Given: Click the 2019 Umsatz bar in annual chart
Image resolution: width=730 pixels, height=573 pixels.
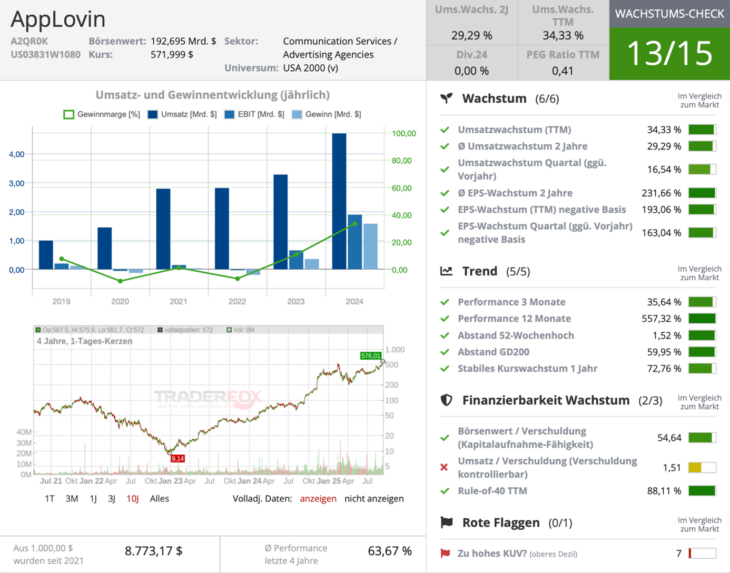Looking at the screenshot, I should [x=46, y=255].
